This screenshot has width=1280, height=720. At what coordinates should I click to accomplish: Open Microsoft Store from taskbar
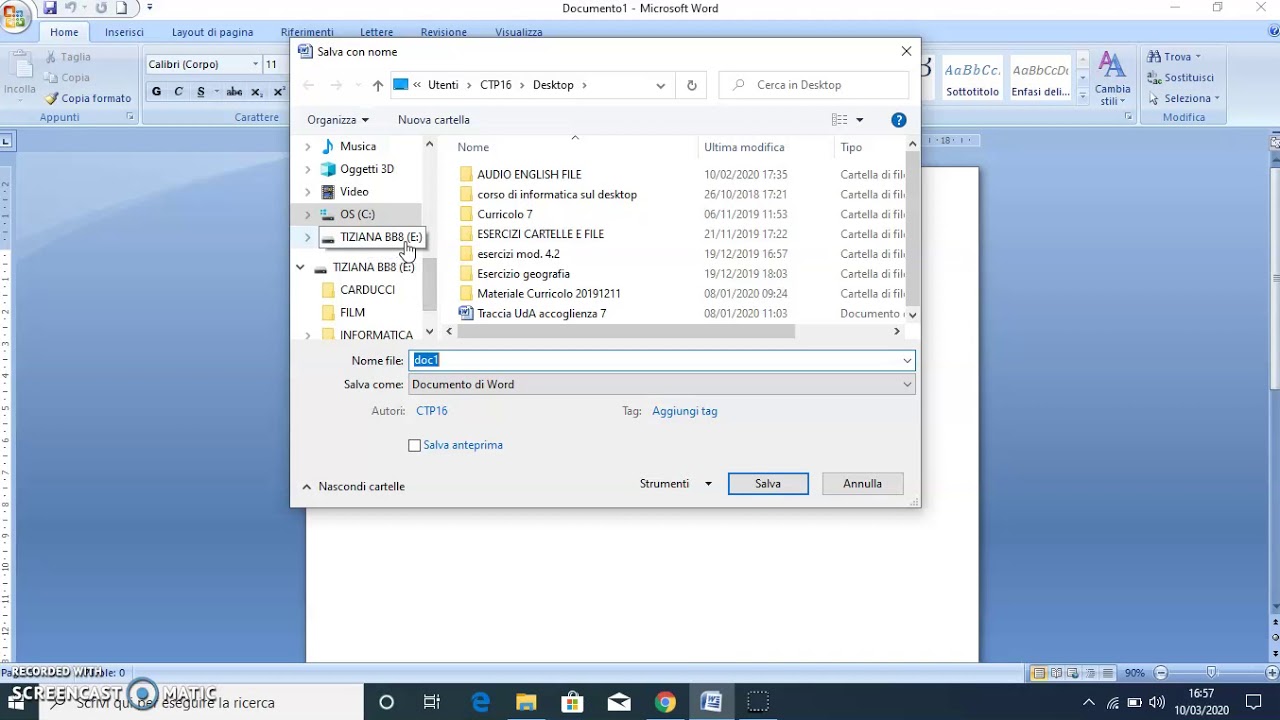tap(572, 702)
